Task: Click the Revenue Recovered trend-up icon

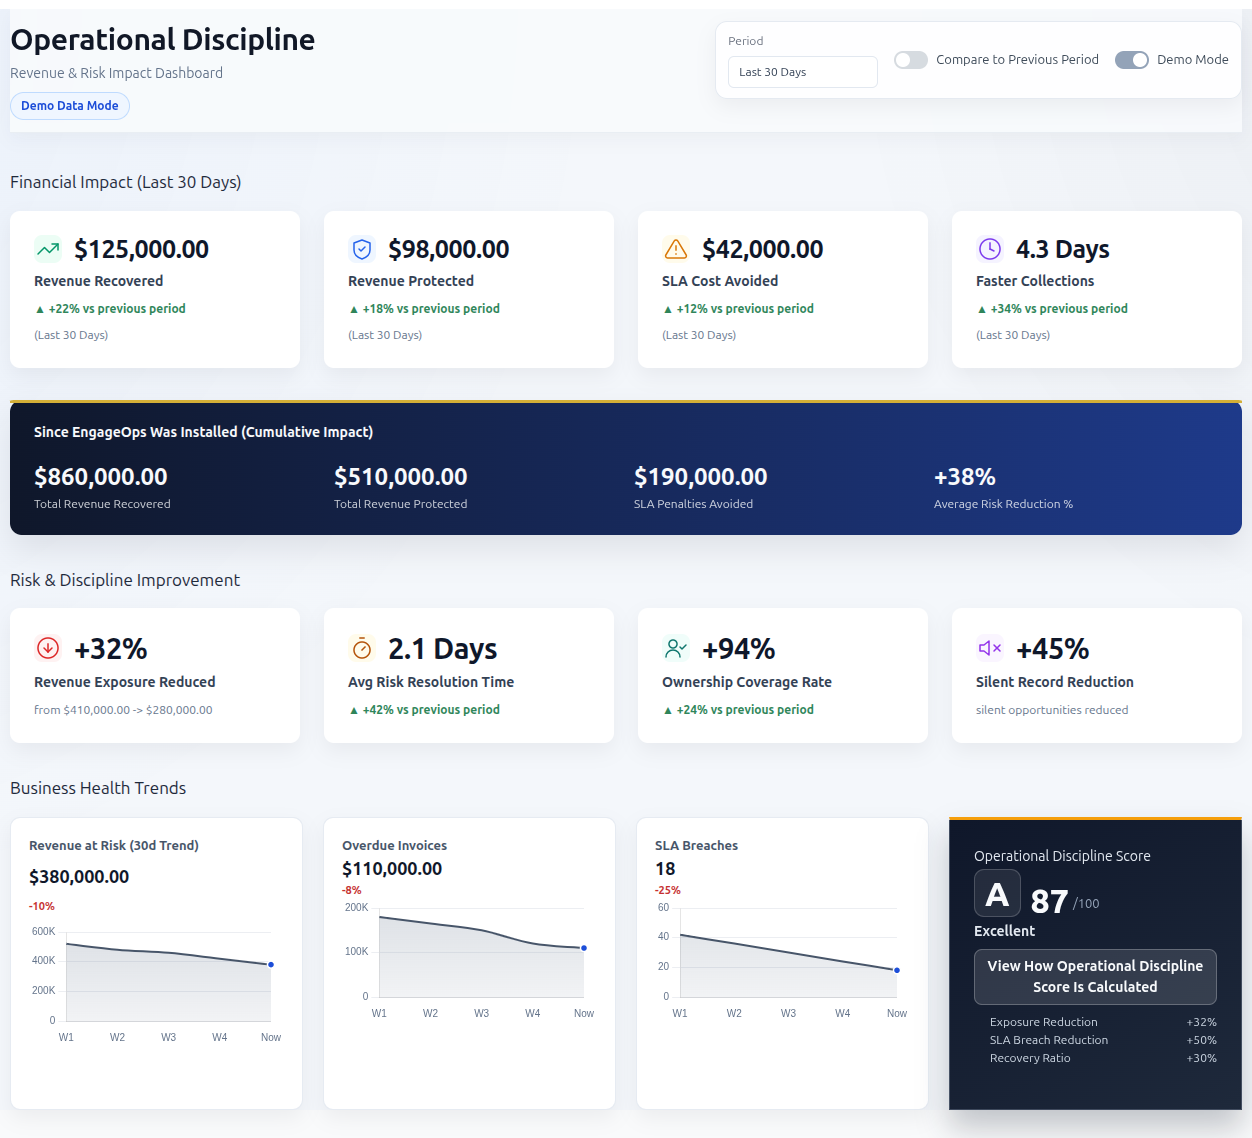Action: tap(48, 249)
